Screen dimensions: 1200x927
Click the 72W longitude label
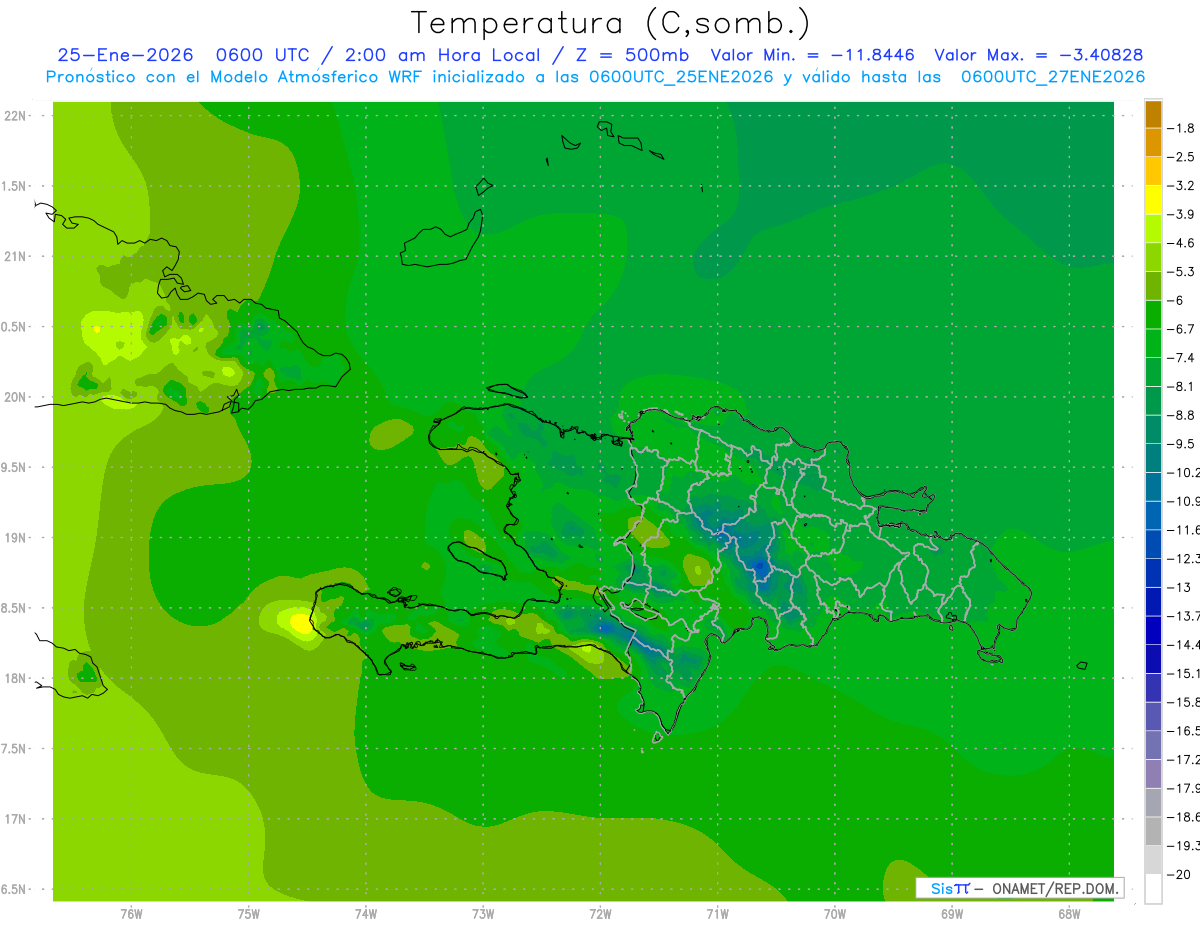pos(601,913)
